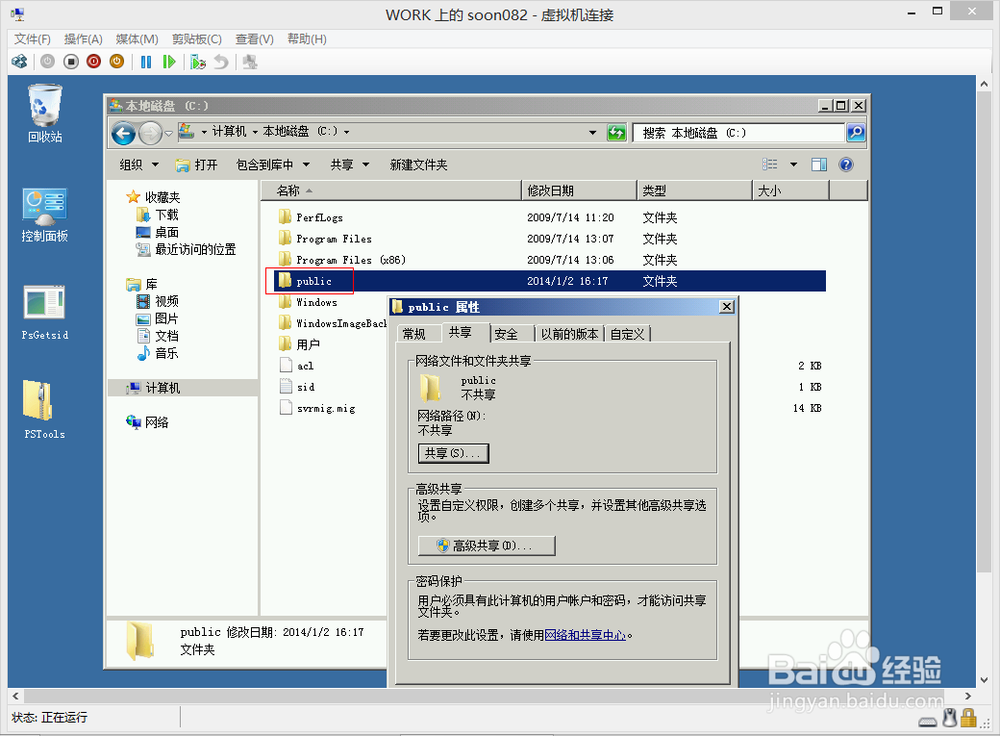Click the enhanced session icon in toolbar
Screen dimensions: 1000x736
point(250,62)
